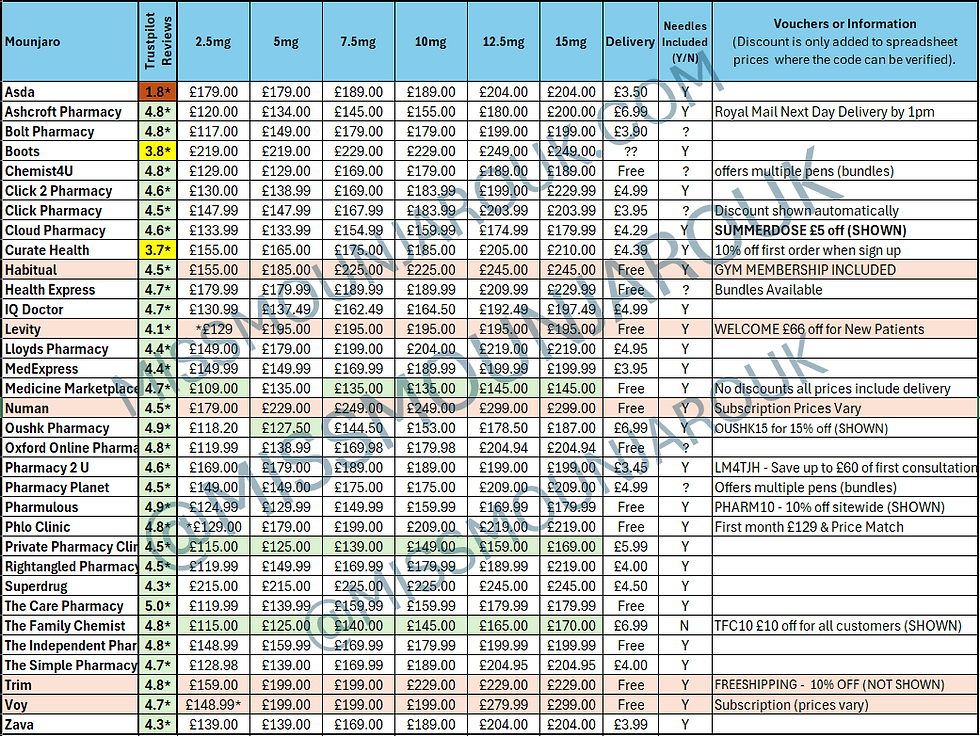Image resolution: width=980 pixels, height=736 pixels.
Task: Click the £3.50 delivery cell for Asda
Action: [630, 92]
